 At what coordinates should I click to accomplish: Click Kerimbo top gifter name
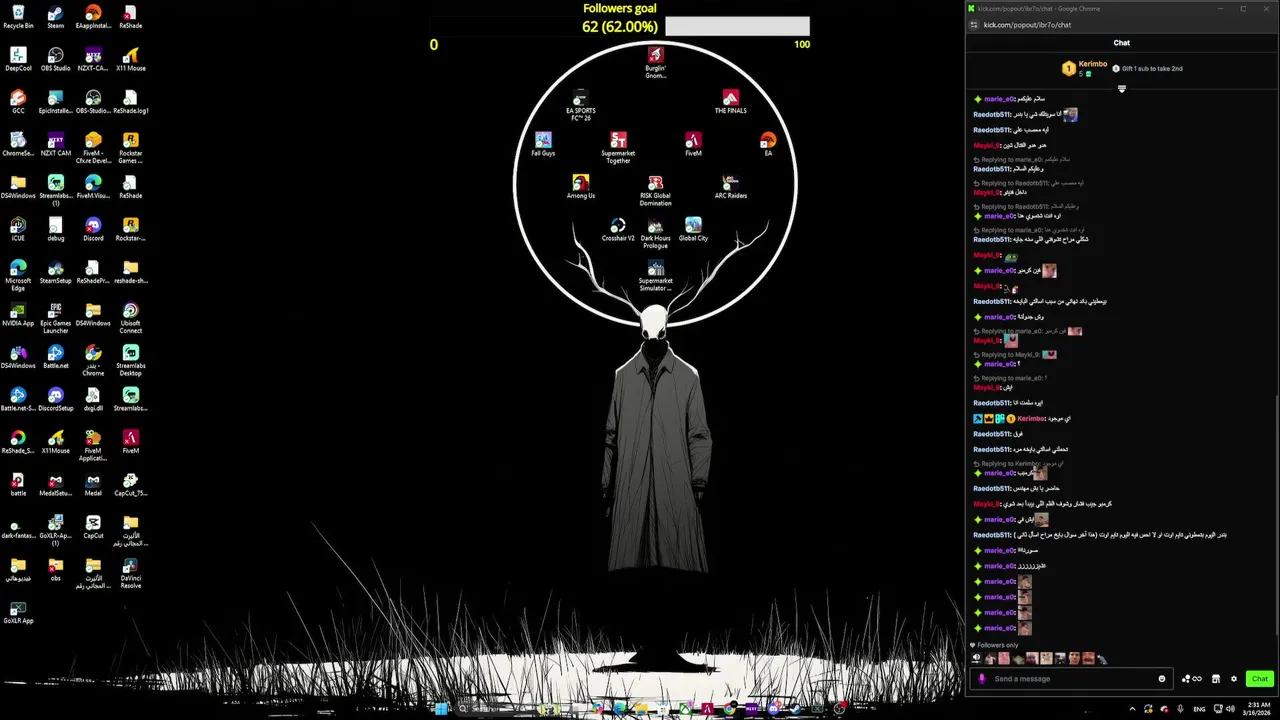tap(1093, 64)
